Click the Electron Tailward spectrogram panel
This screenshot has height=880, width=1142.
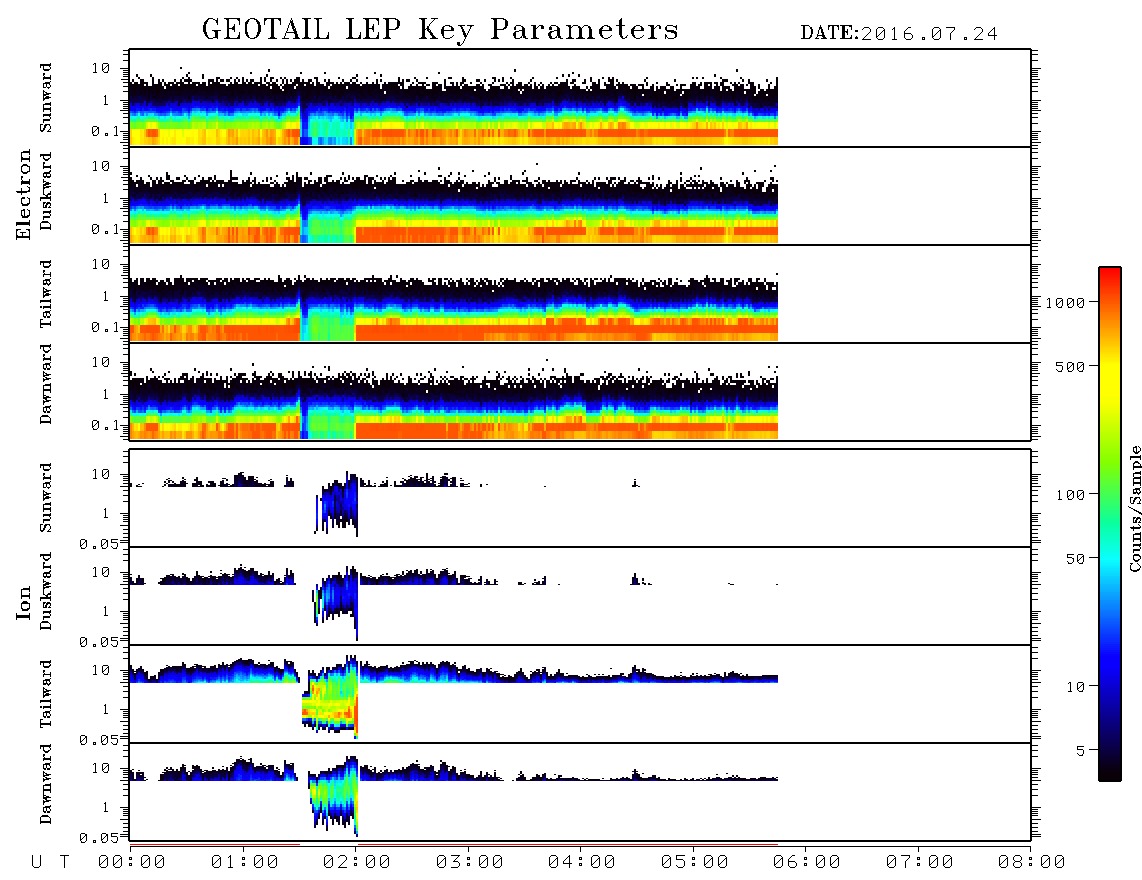(x=580, y=294)
